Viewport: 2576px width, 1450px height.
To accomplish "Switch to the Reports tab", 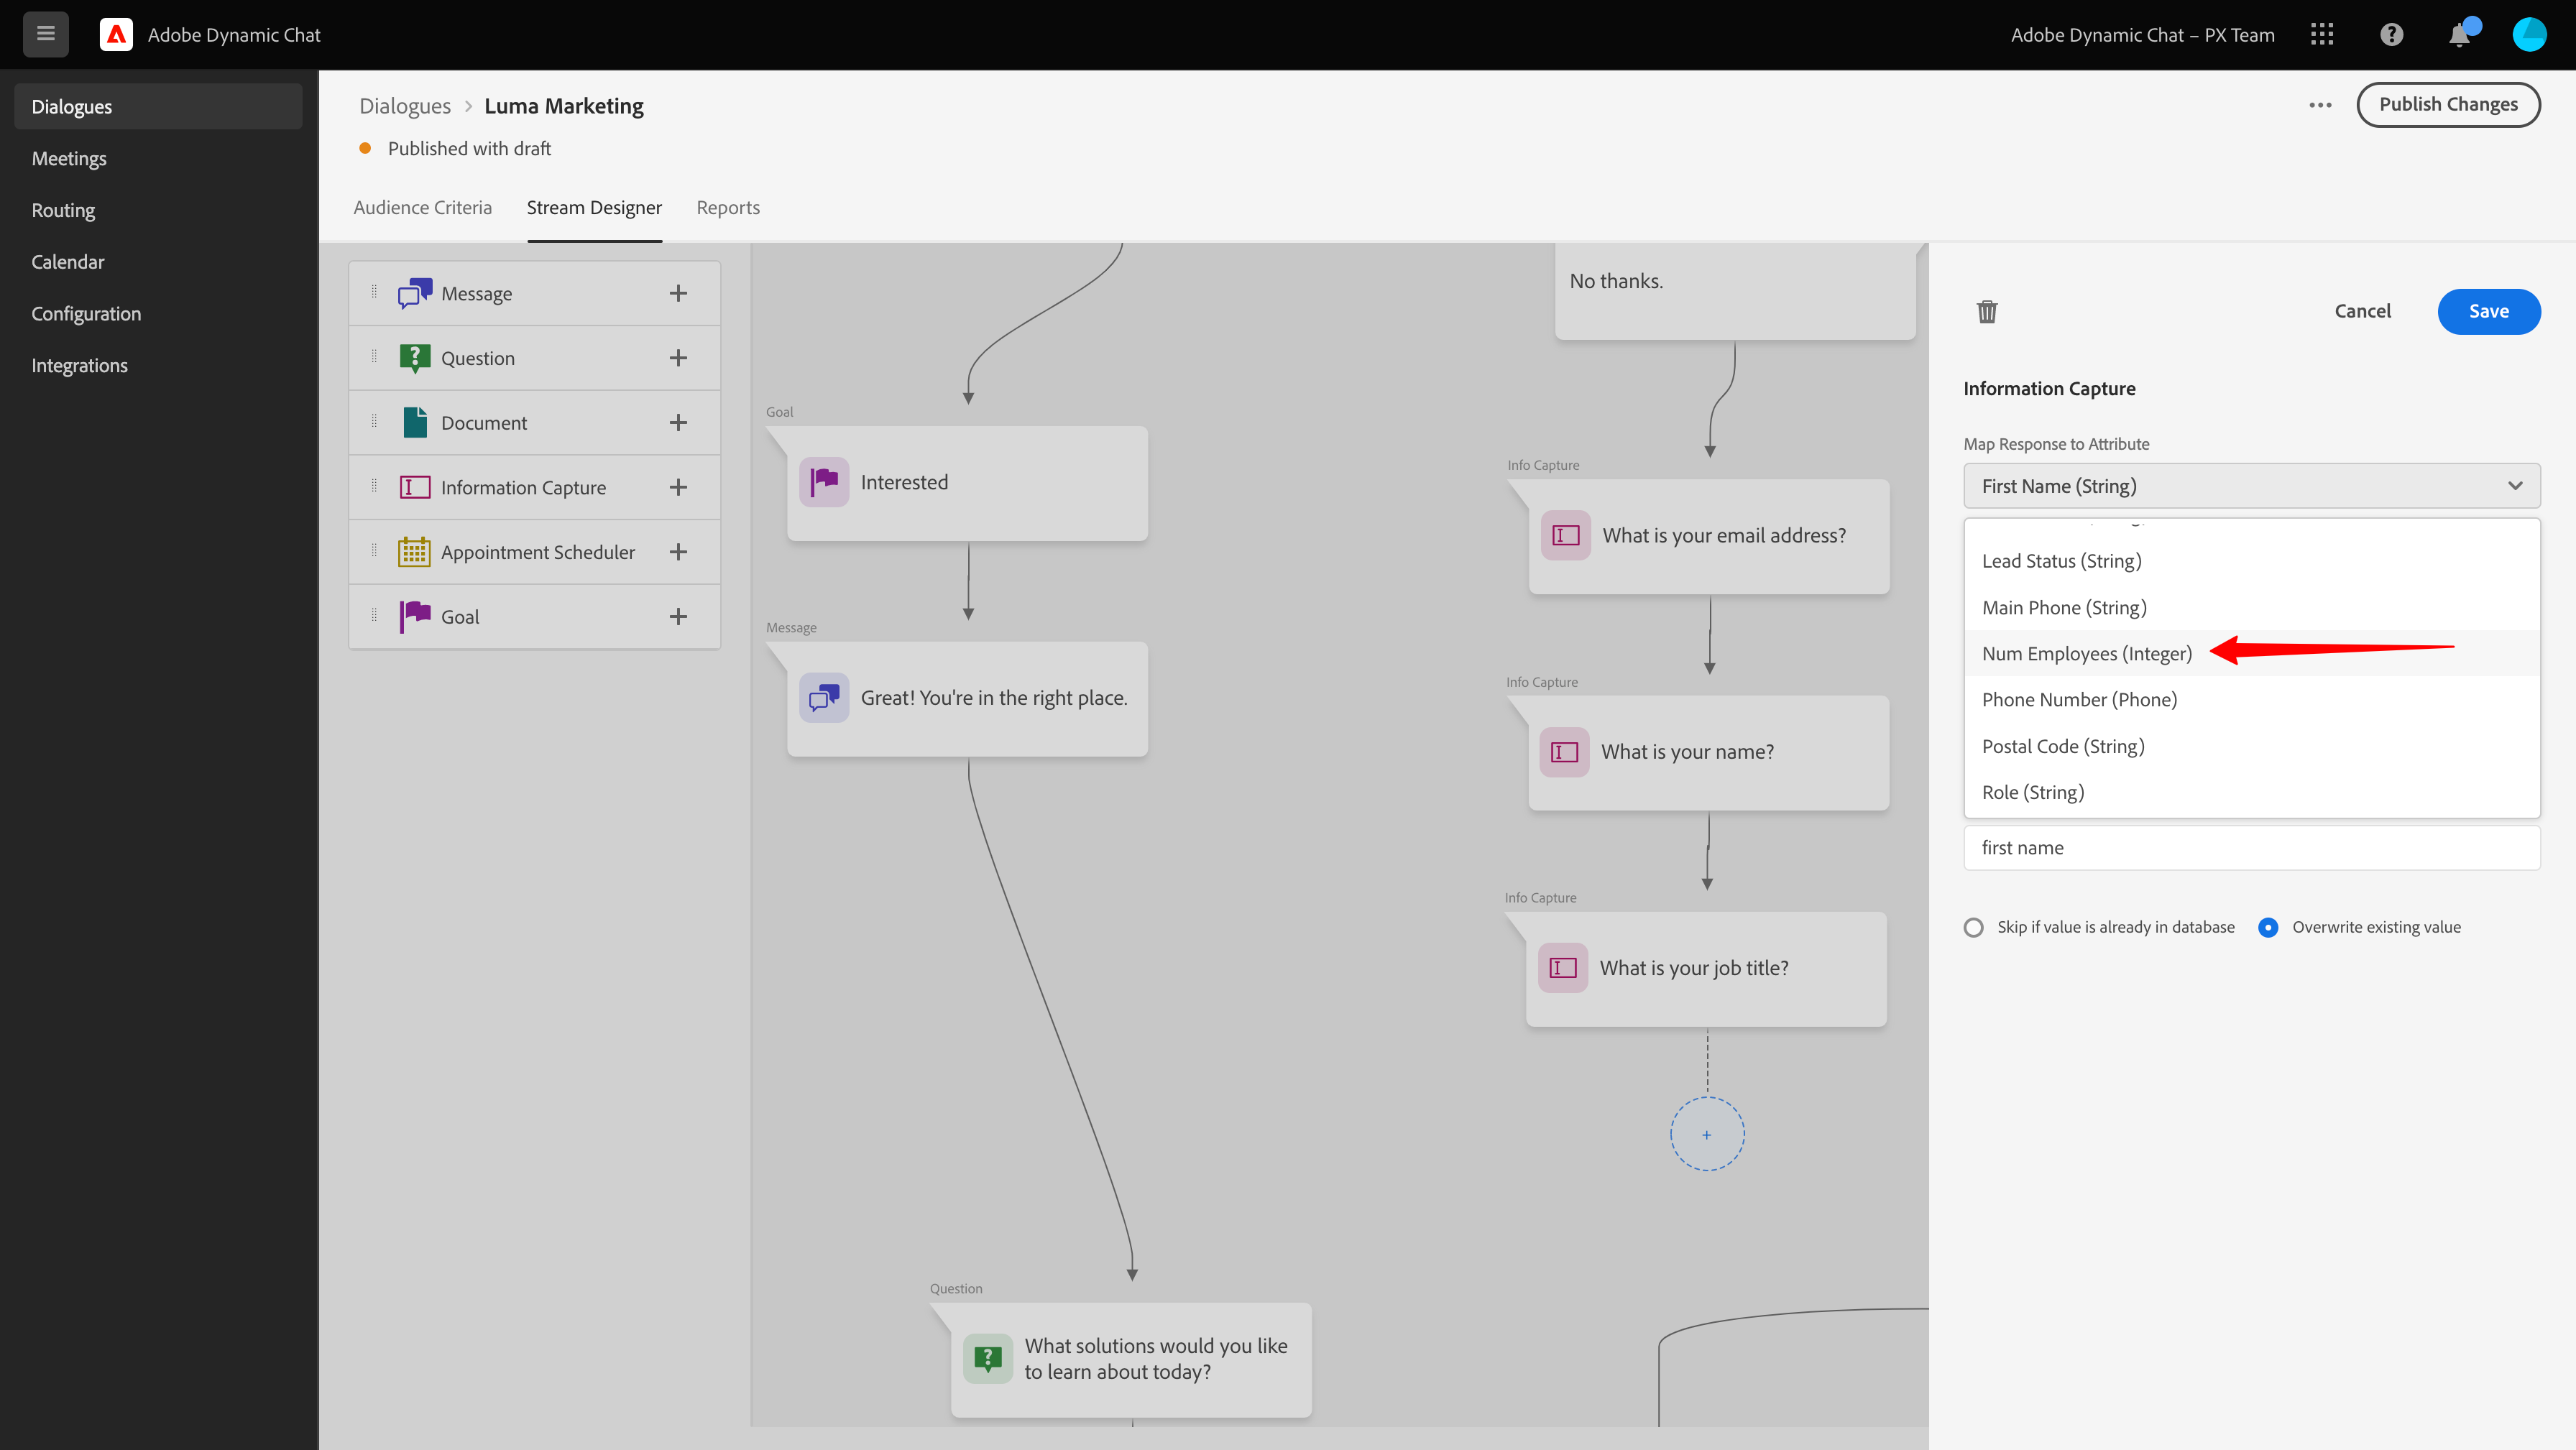I will [727, 207].
